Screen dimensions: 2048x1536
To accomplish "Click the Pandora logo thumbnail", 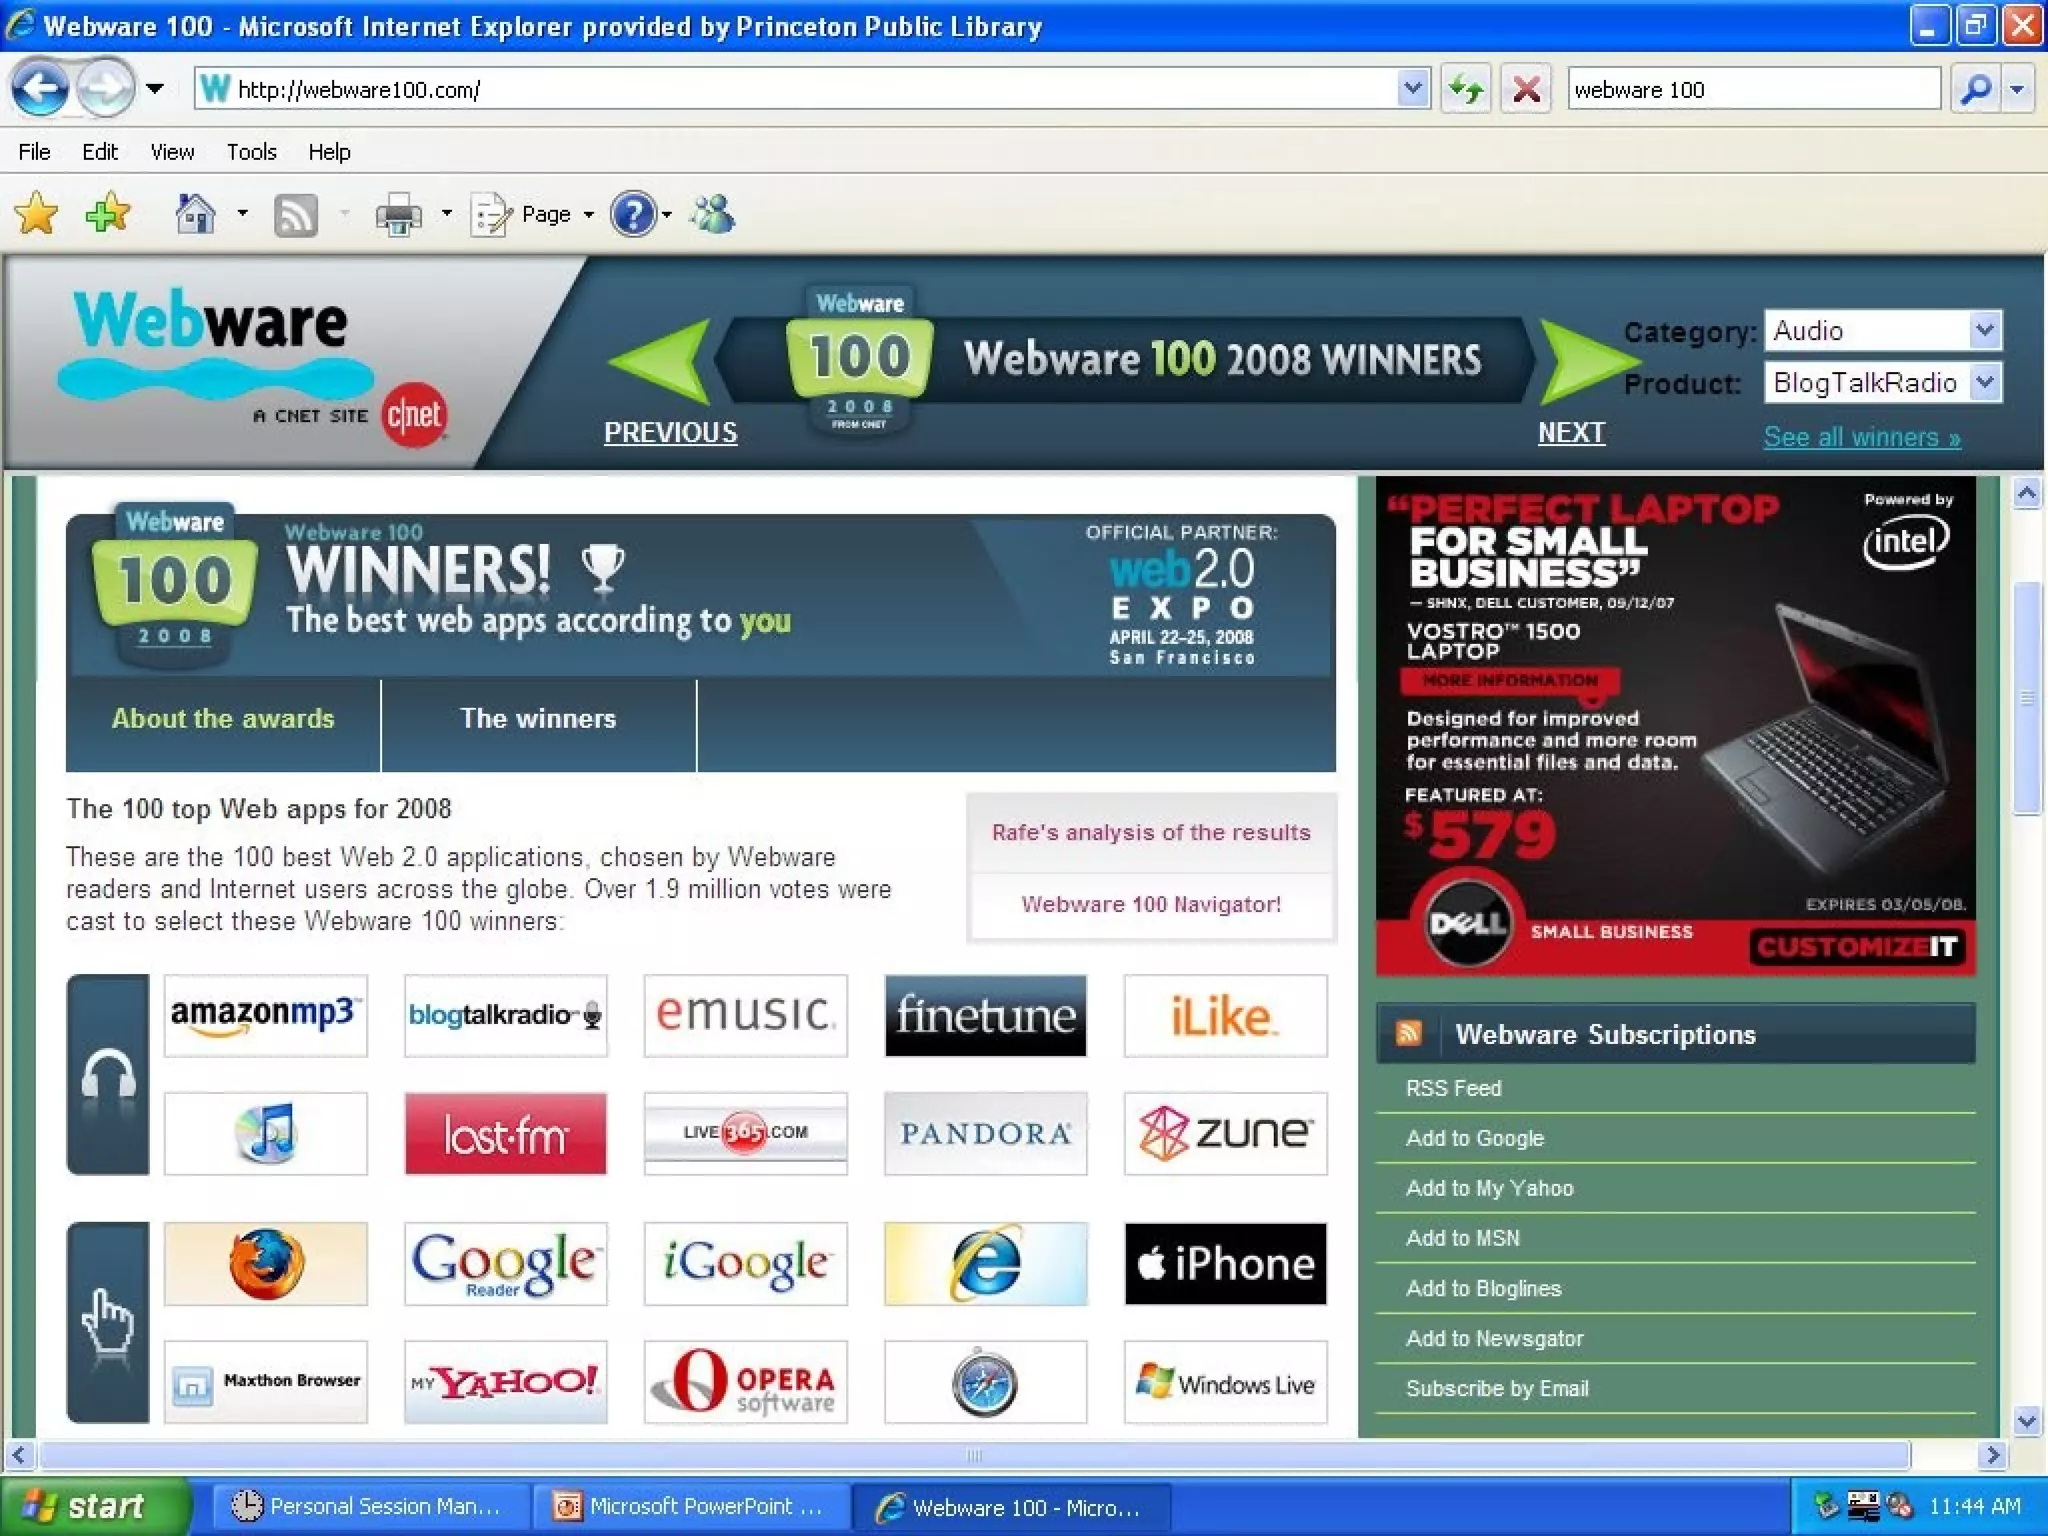I will click(x=985, y=1133).
